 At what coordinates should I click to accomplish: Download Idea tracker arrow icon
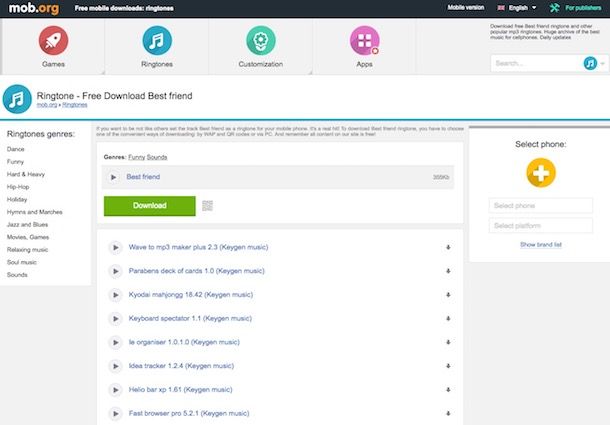[x=448, y=366]
